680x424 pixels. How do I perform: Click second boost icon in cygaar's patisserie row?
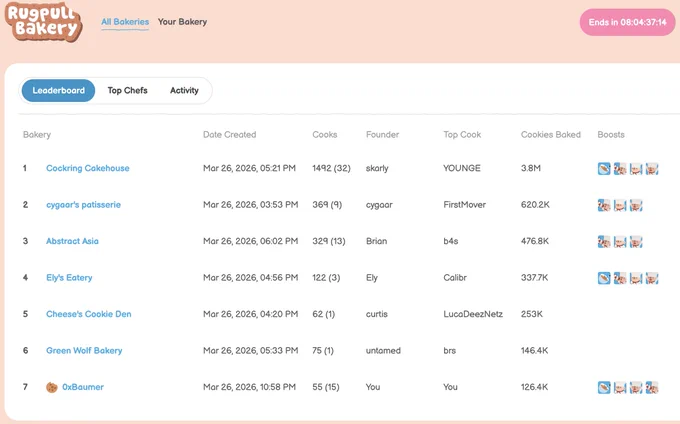click(620, 205)
